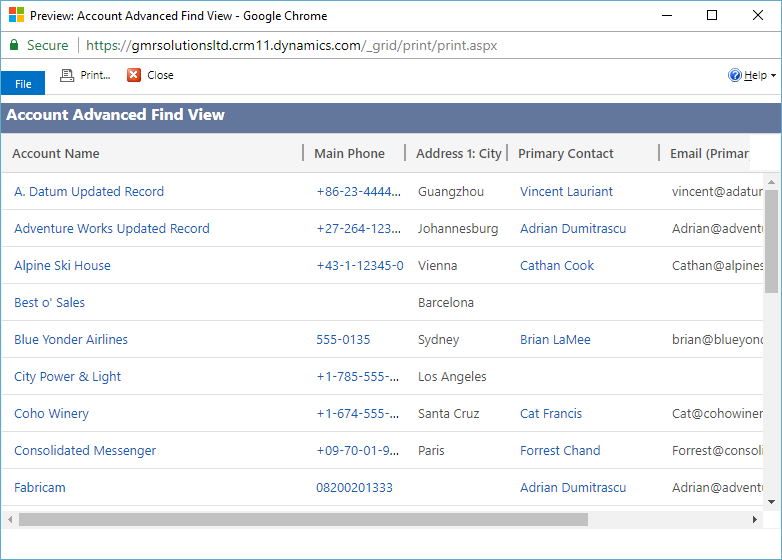Select the Vienna city cell

437,265
